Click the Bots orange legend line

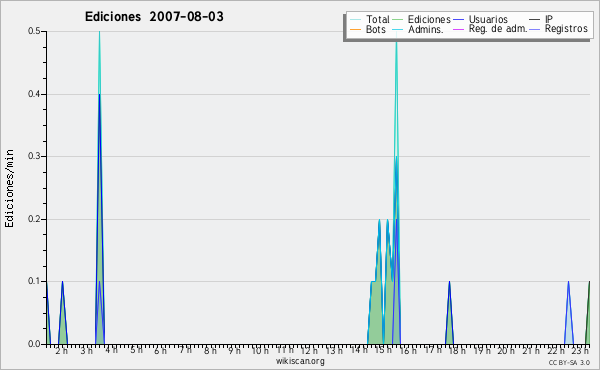pos(355,29)
